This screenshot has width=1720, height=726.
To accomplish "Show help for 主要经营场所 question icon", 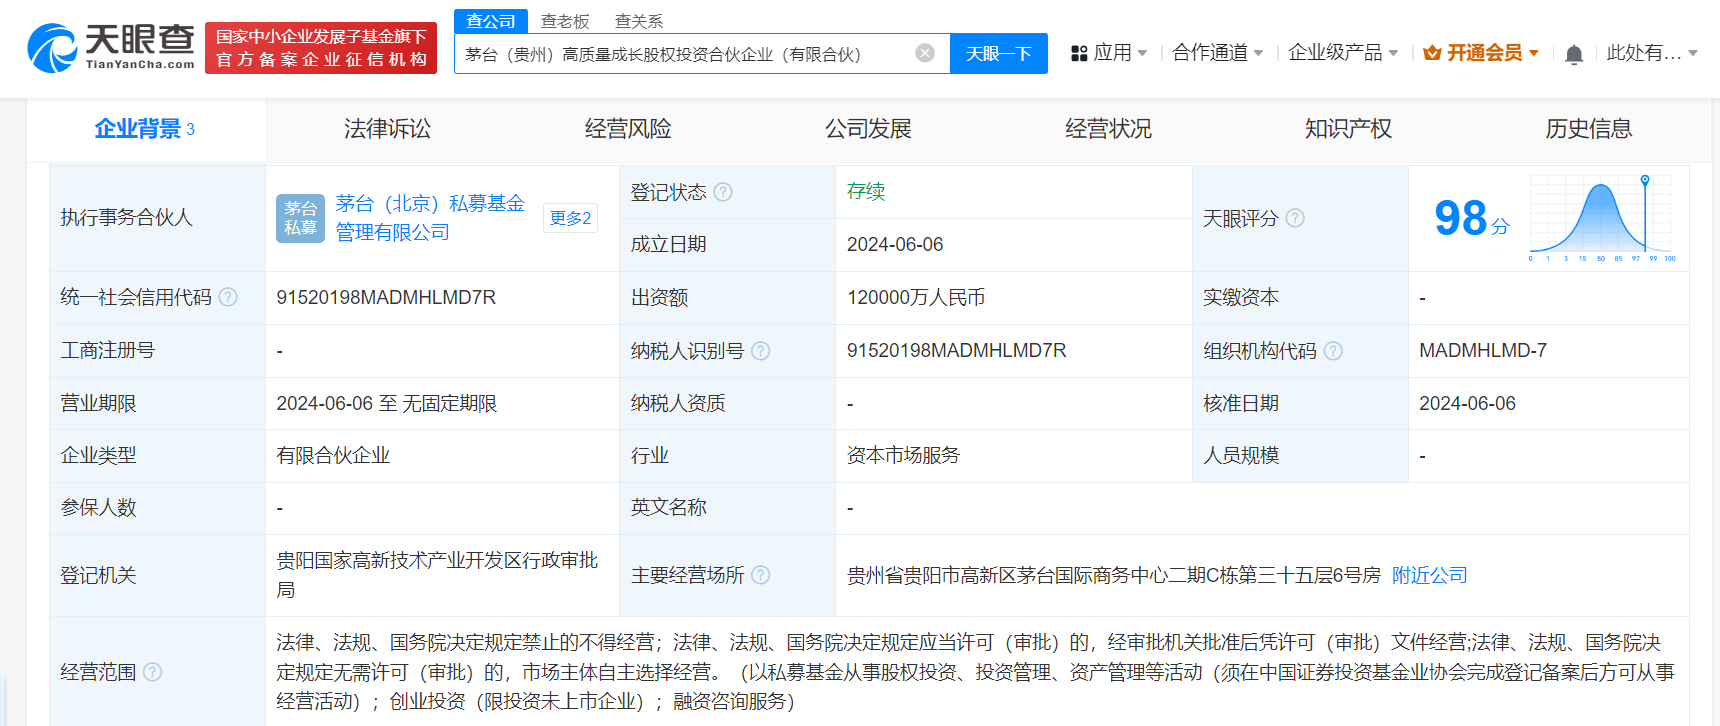I will coord(761,575).
